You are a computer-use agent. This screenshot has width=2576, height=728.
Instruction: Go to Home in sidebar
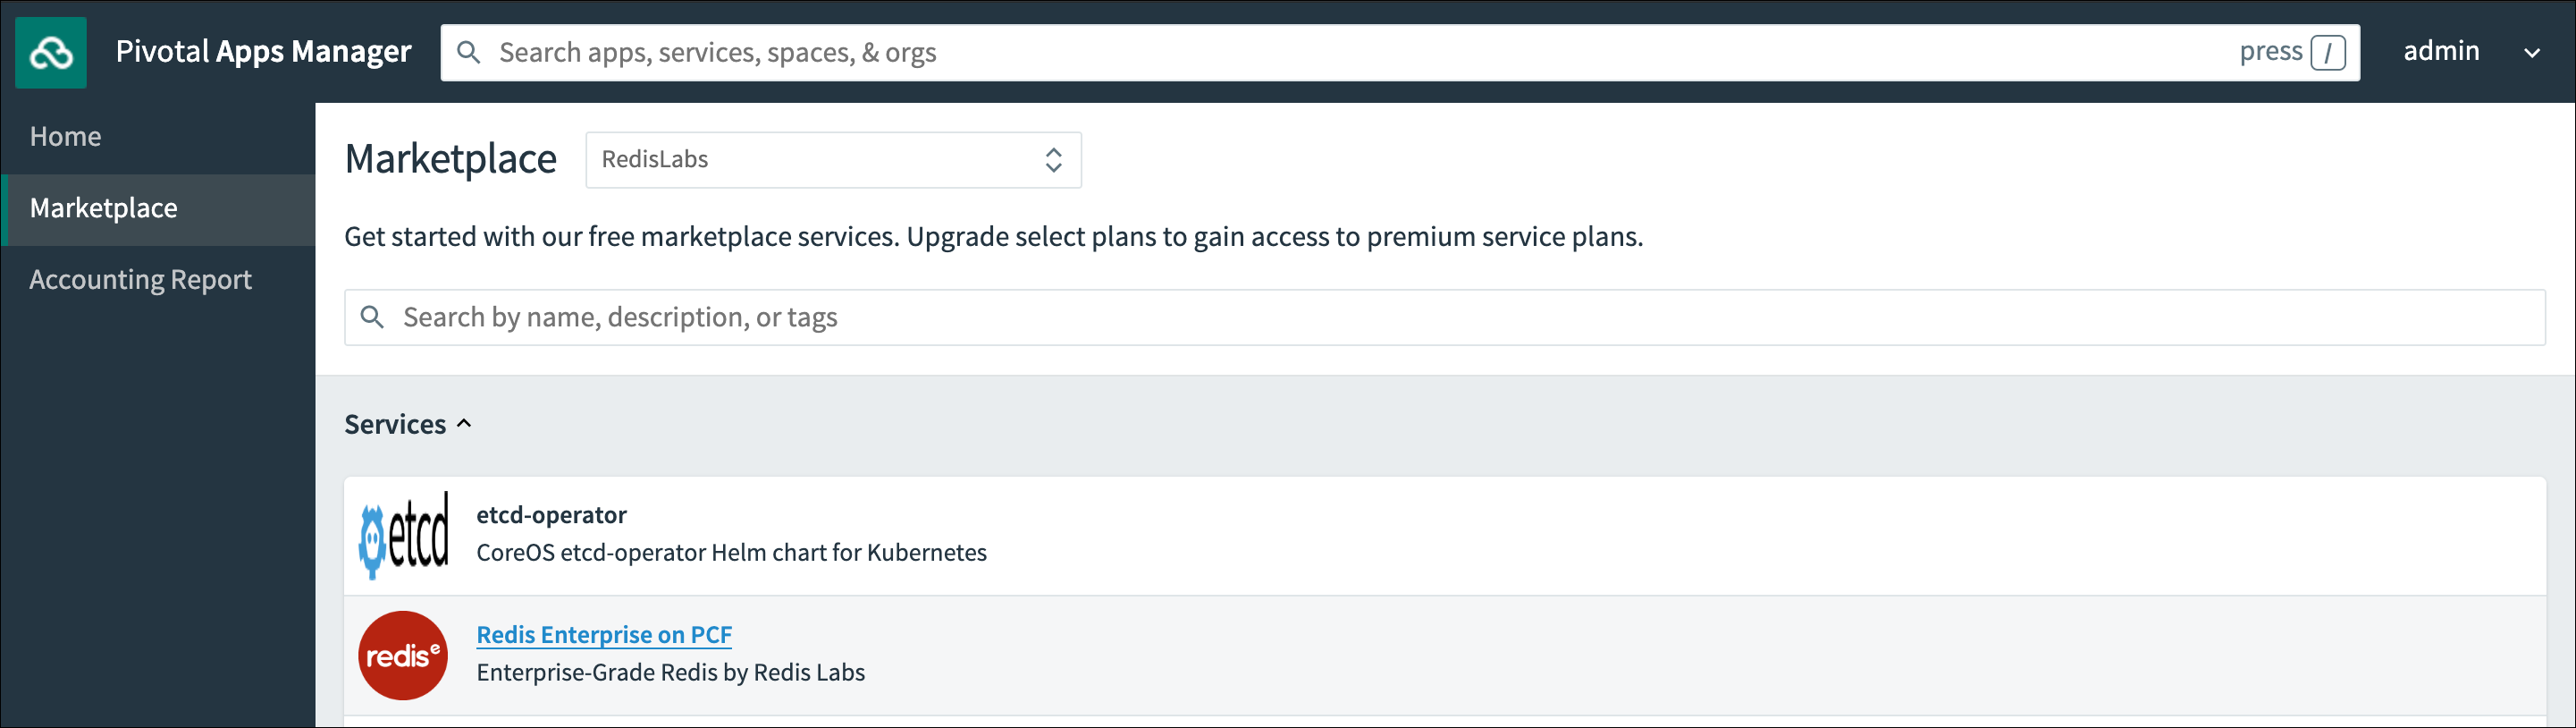click(x=66, y=136)
